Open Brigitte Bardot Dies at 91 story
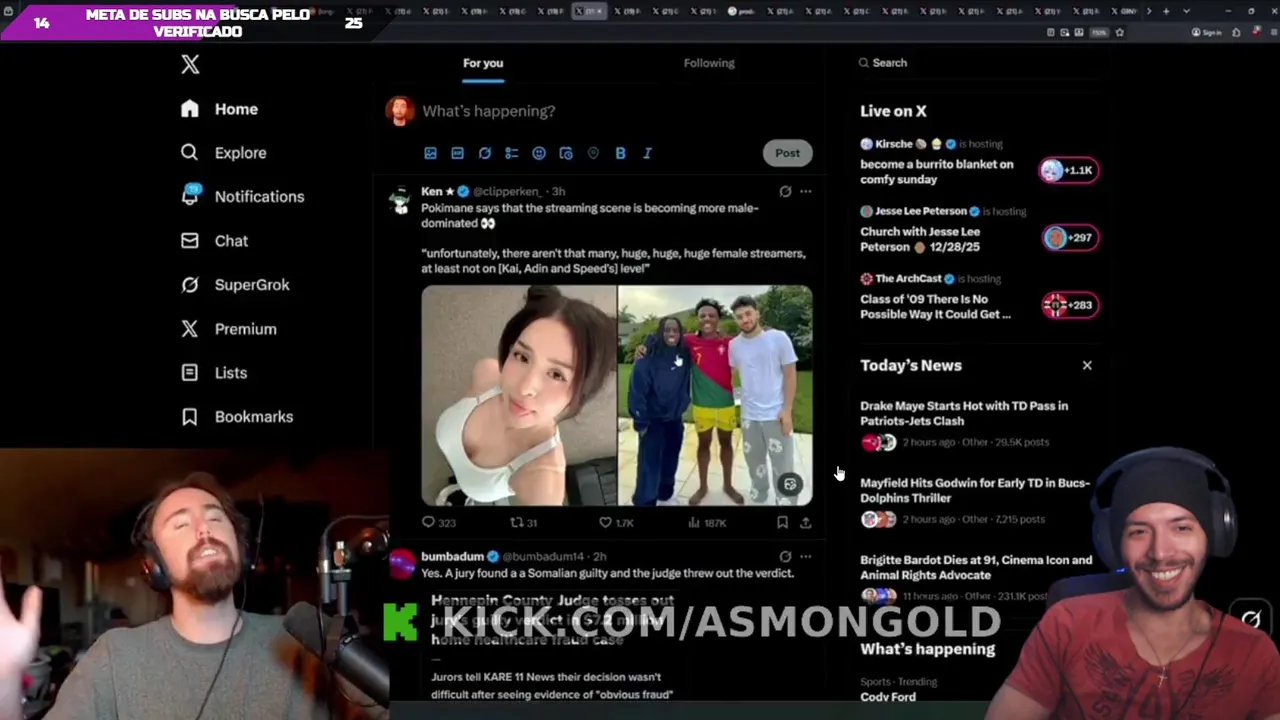Image resolution: width=1280 pixels, height=720 pixels. [x=976, y=567]
